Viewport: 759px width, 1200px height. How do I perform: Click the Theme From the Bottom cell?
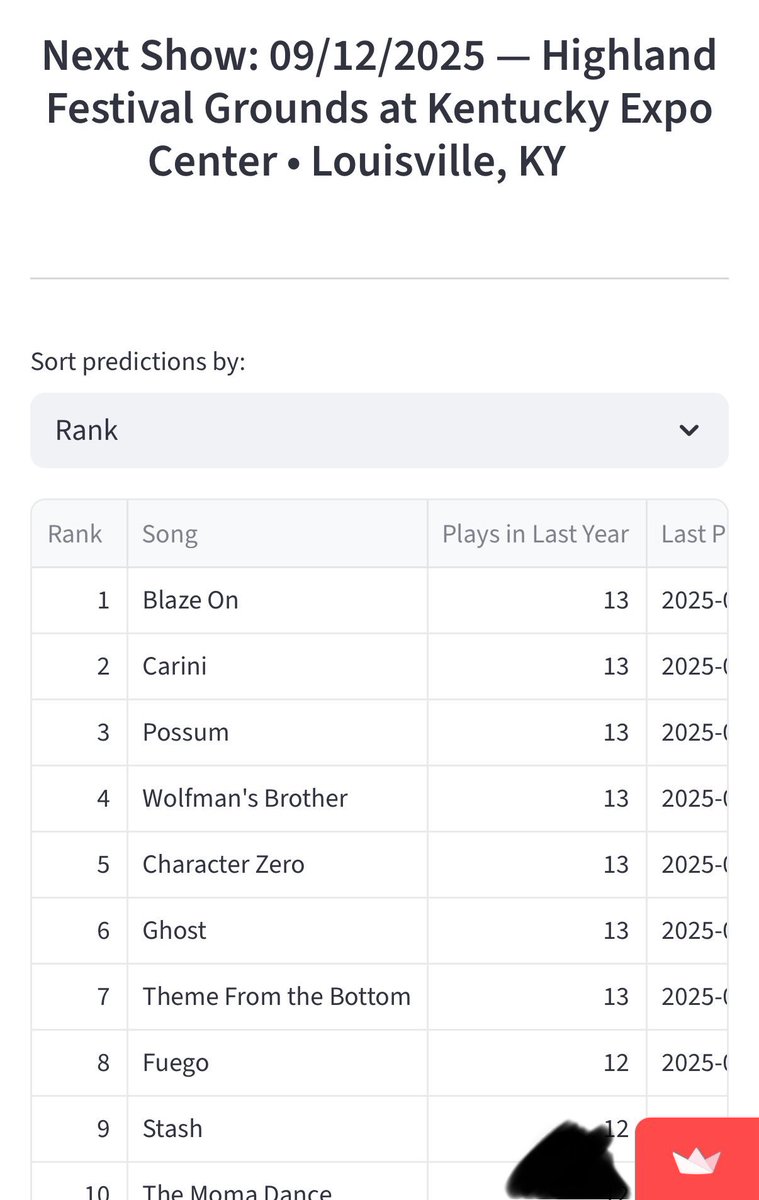[x=277, y=996]
